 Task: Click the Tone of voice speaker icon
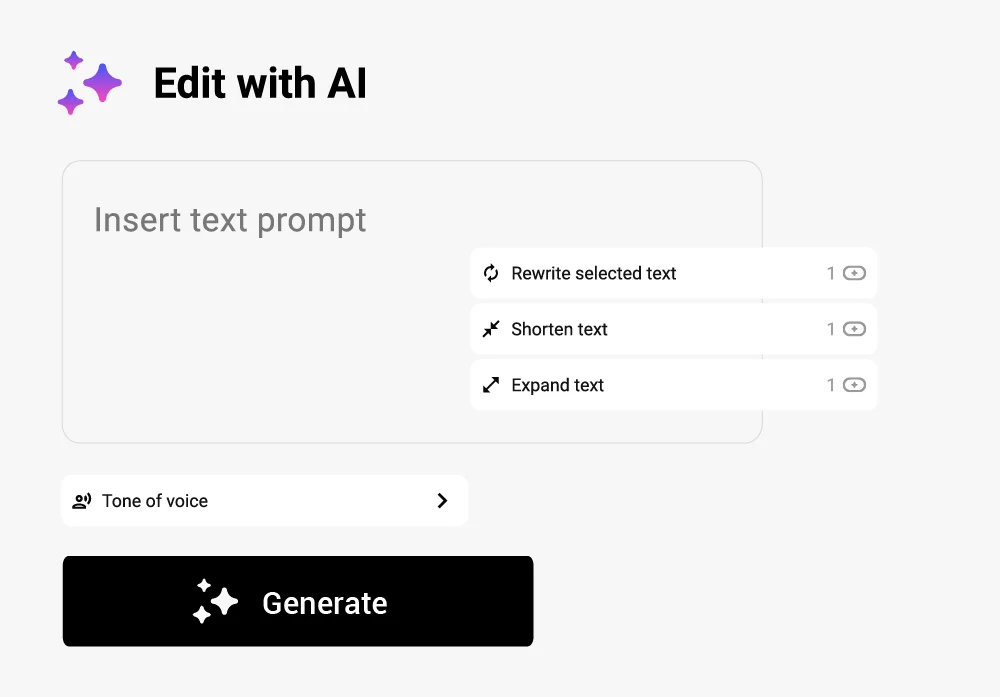coord(82,501)
